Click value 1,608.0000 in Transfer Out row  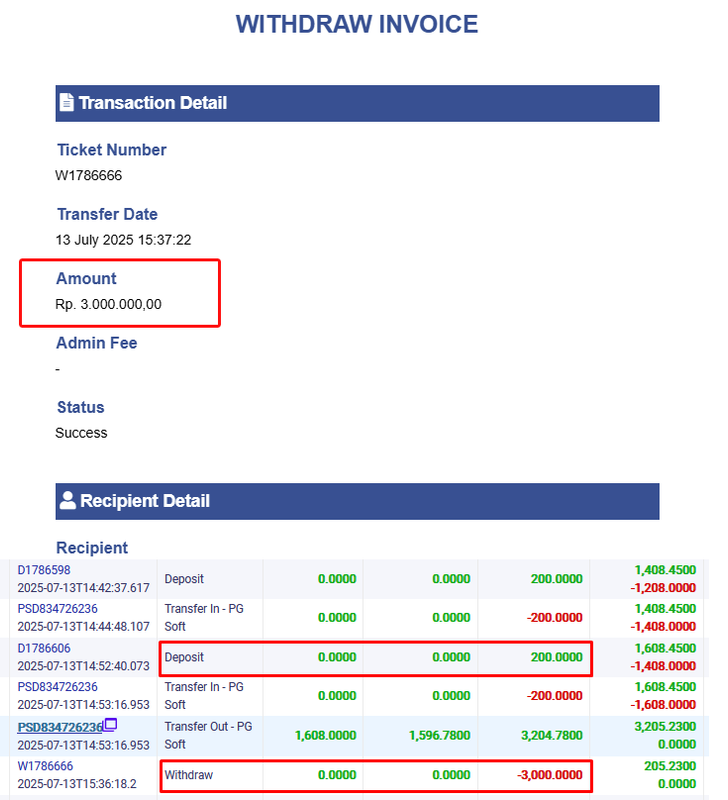click(x=325, y=735)
